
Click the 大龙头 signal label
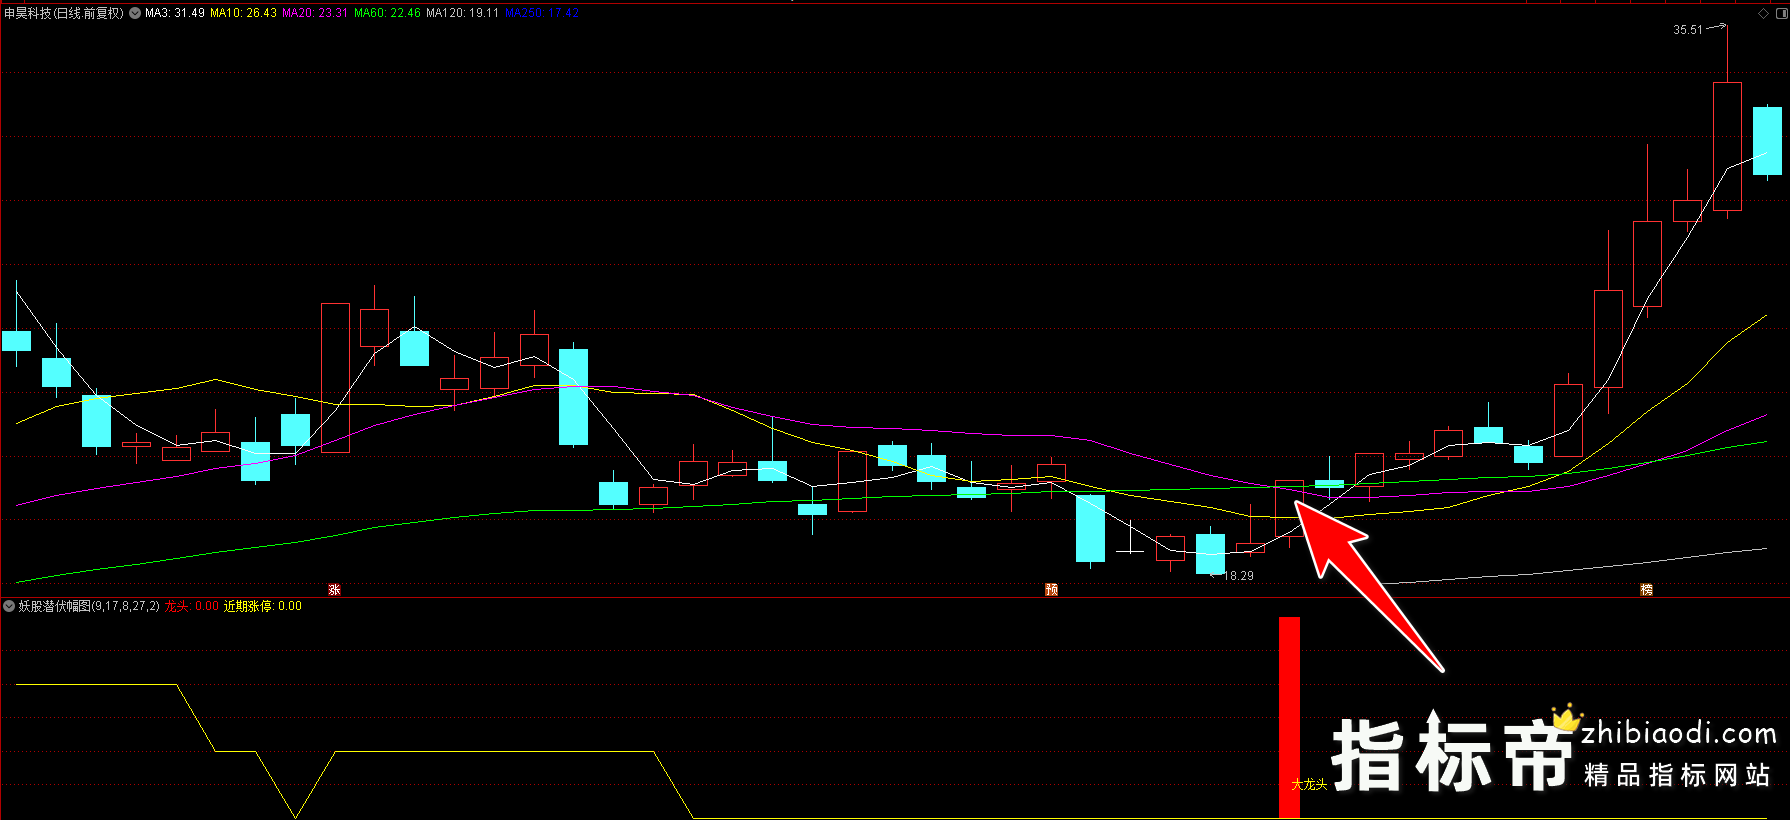click(x=1309, y=785)
